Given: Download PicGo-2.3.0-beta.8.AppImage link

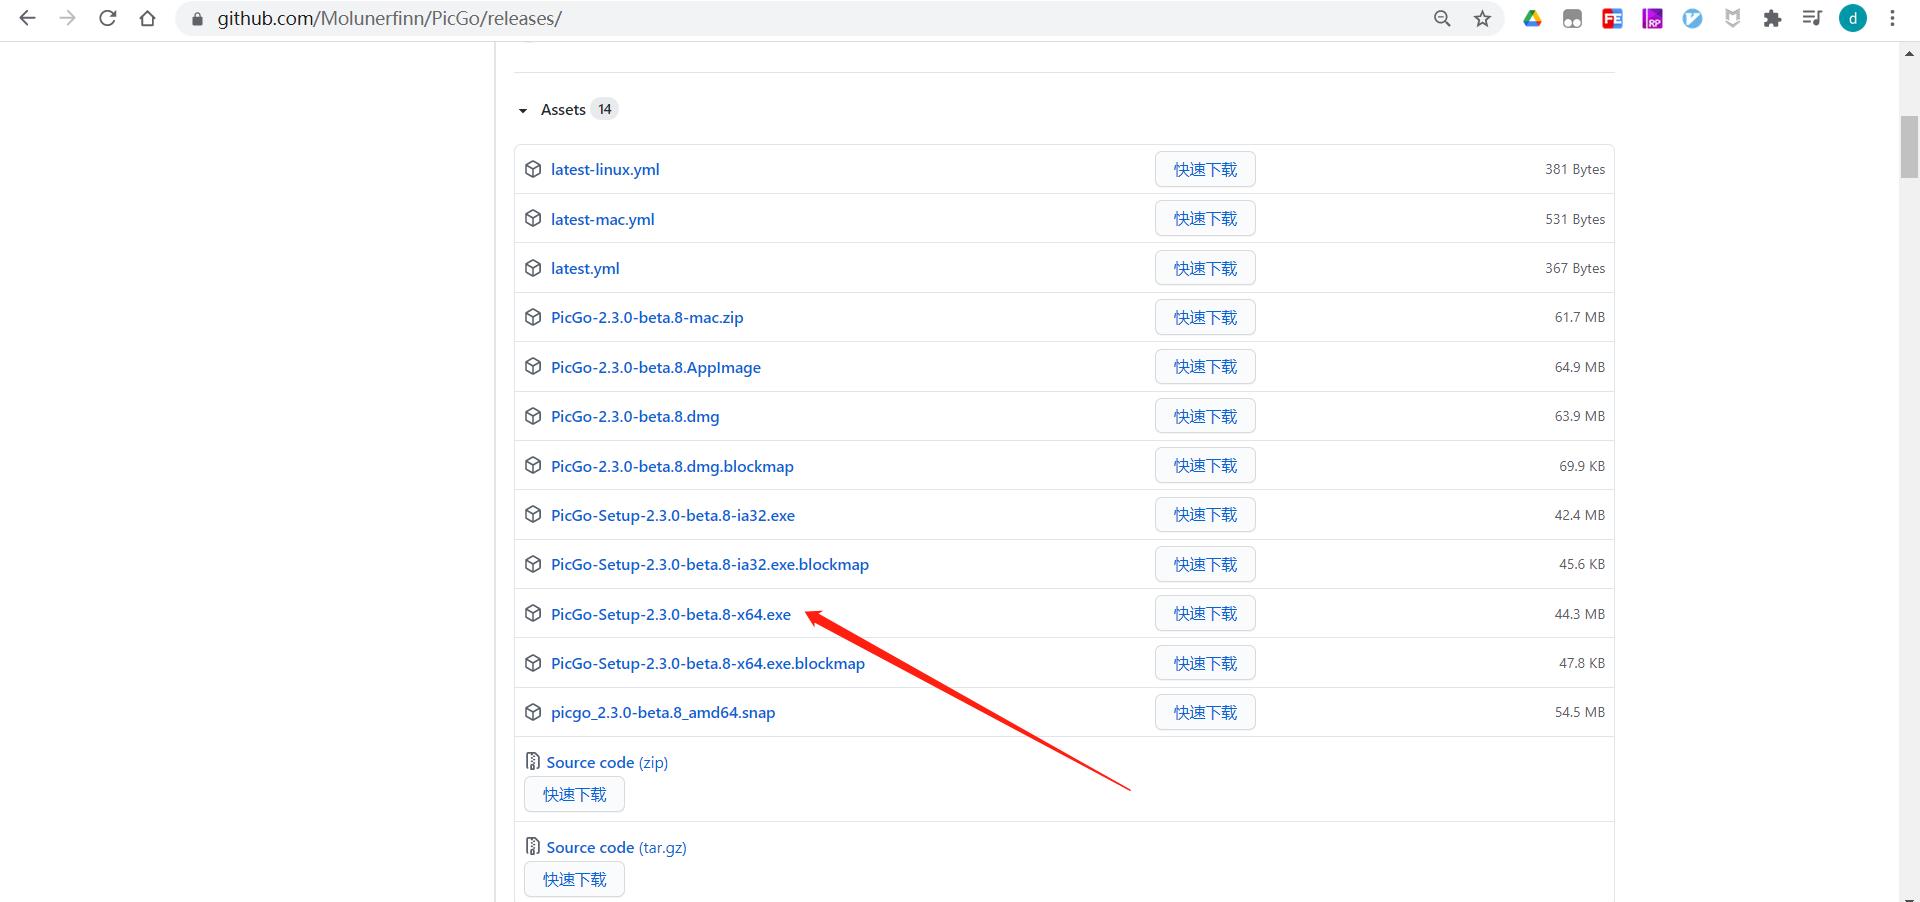Looking at the screenshot, I should (x=656, y=367).
